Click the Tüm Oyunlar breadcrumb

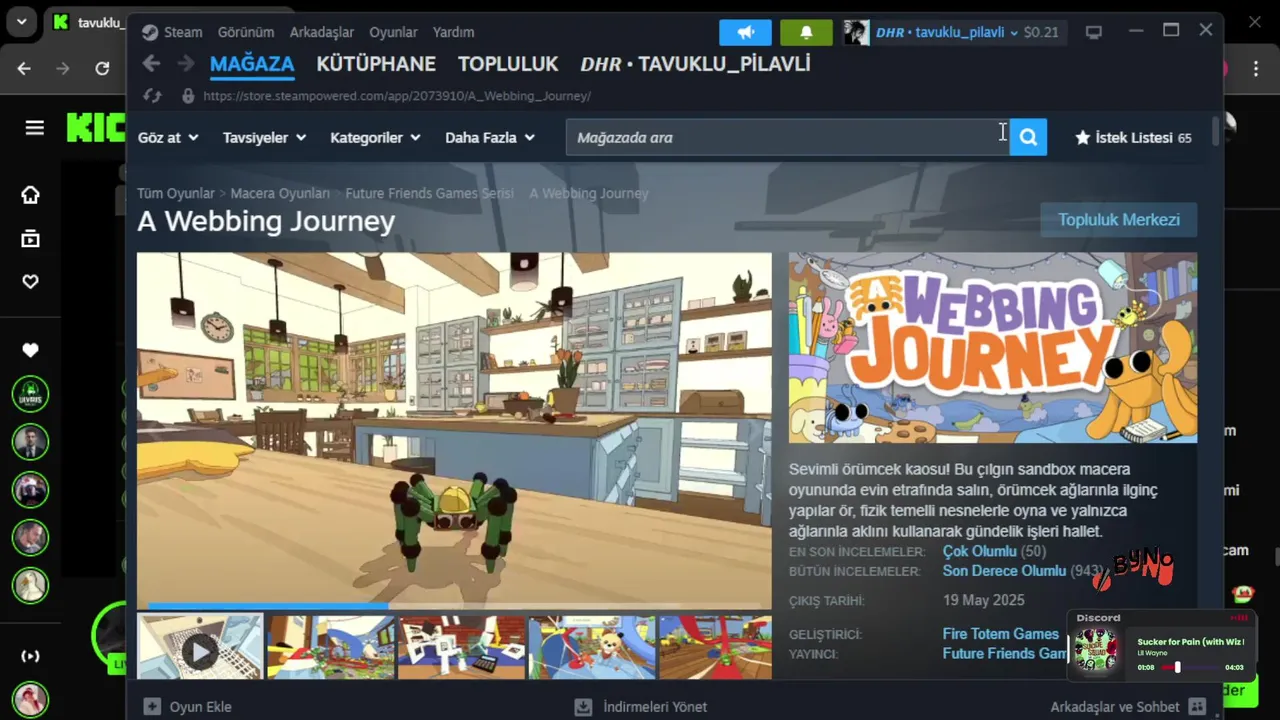coord(176,193)
